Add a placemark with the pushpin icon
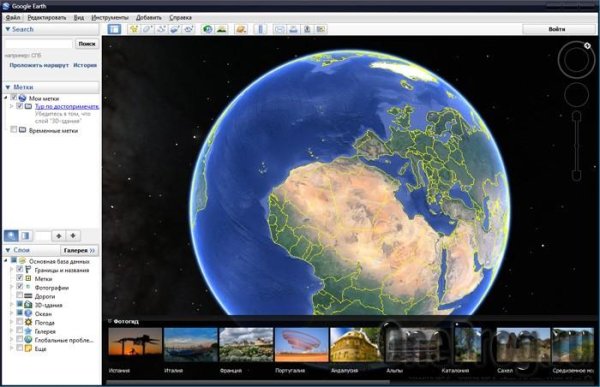 pyautogui.click(x=134, y=29)
